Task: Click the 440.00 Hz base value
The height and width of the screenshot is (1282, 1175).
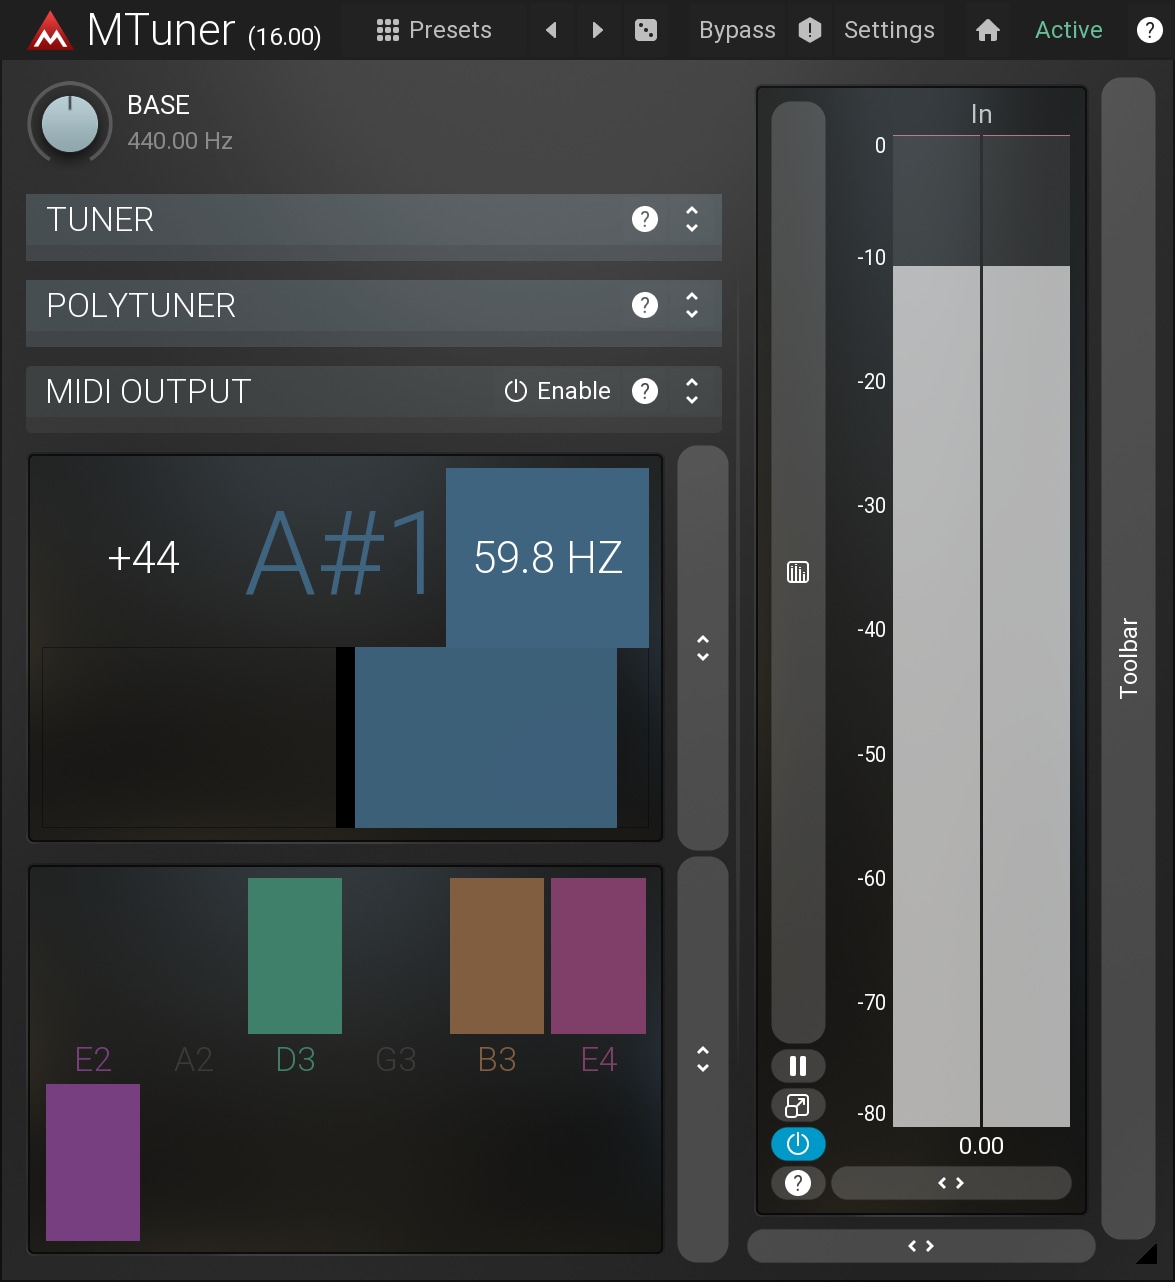Action: [180, 141]
